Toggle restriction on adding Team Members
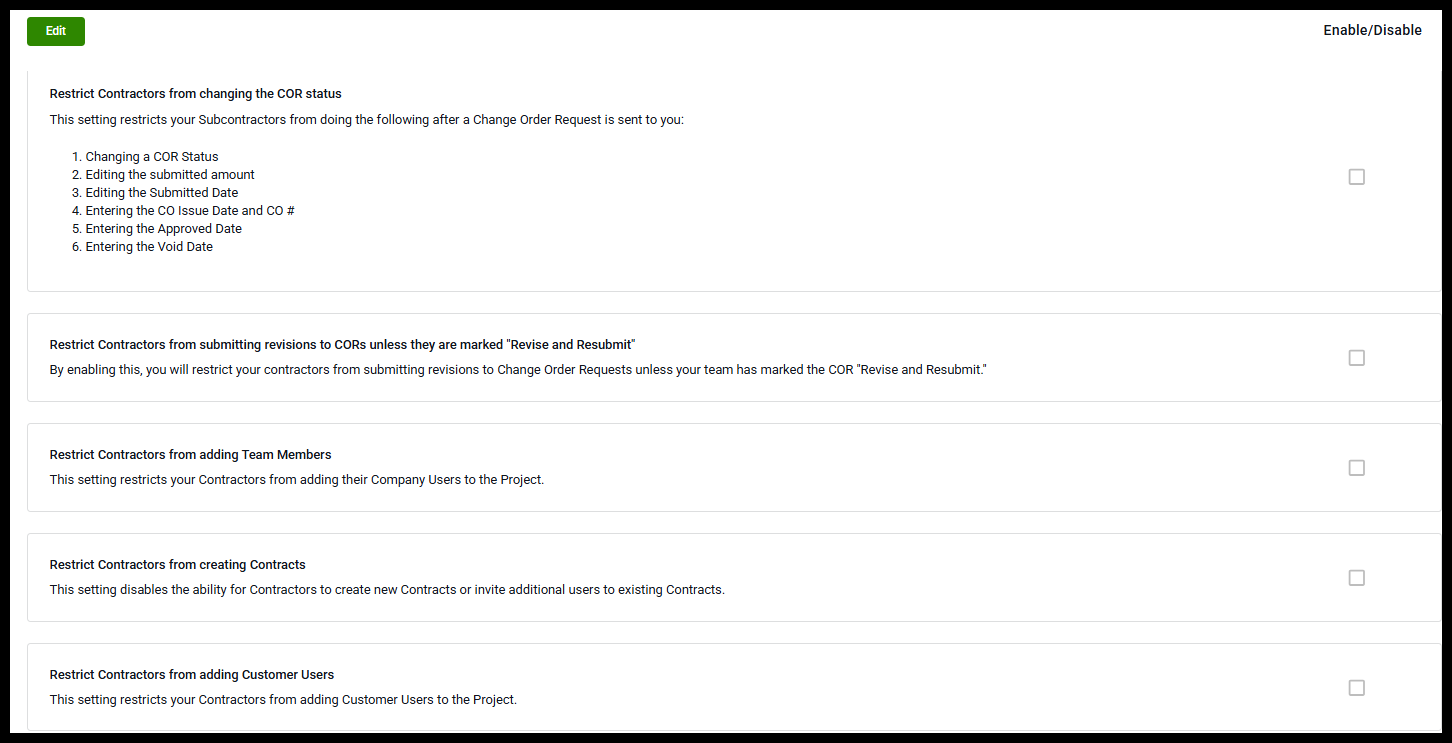Viewport: 1452px width, 743px height. (x=1356, y=468)
